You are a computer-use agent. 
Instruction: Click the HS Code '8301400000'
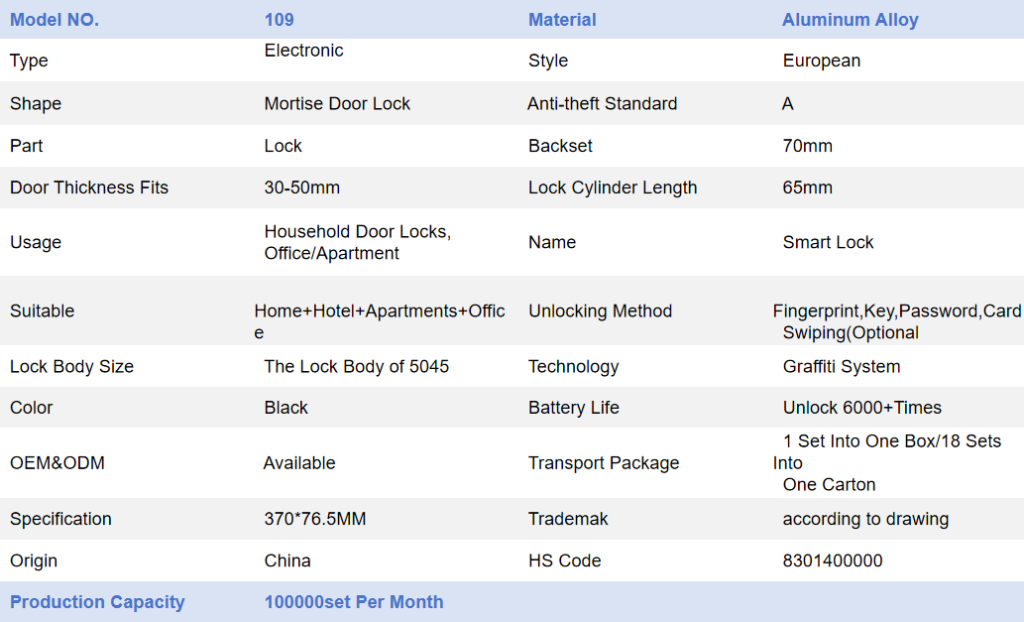click(x=832, y=561)
